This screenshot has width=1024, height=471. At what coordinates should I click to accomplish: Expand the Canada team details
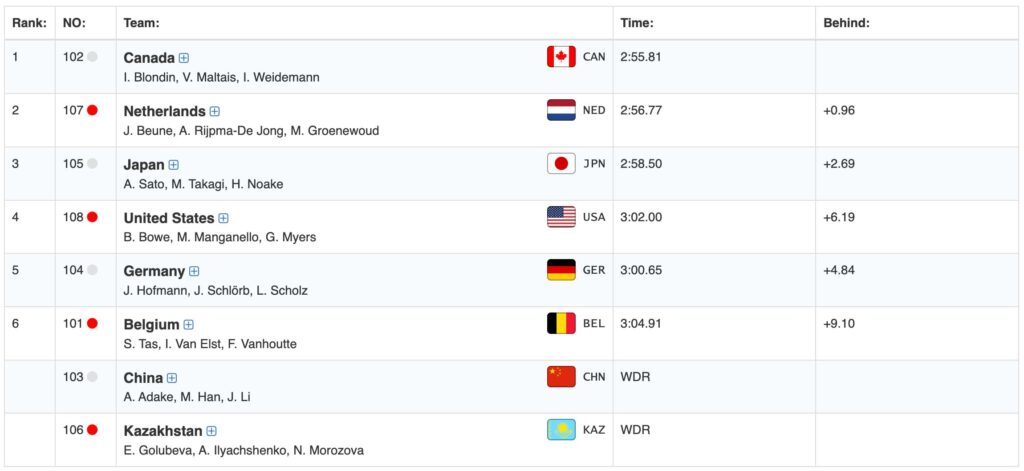184,58
